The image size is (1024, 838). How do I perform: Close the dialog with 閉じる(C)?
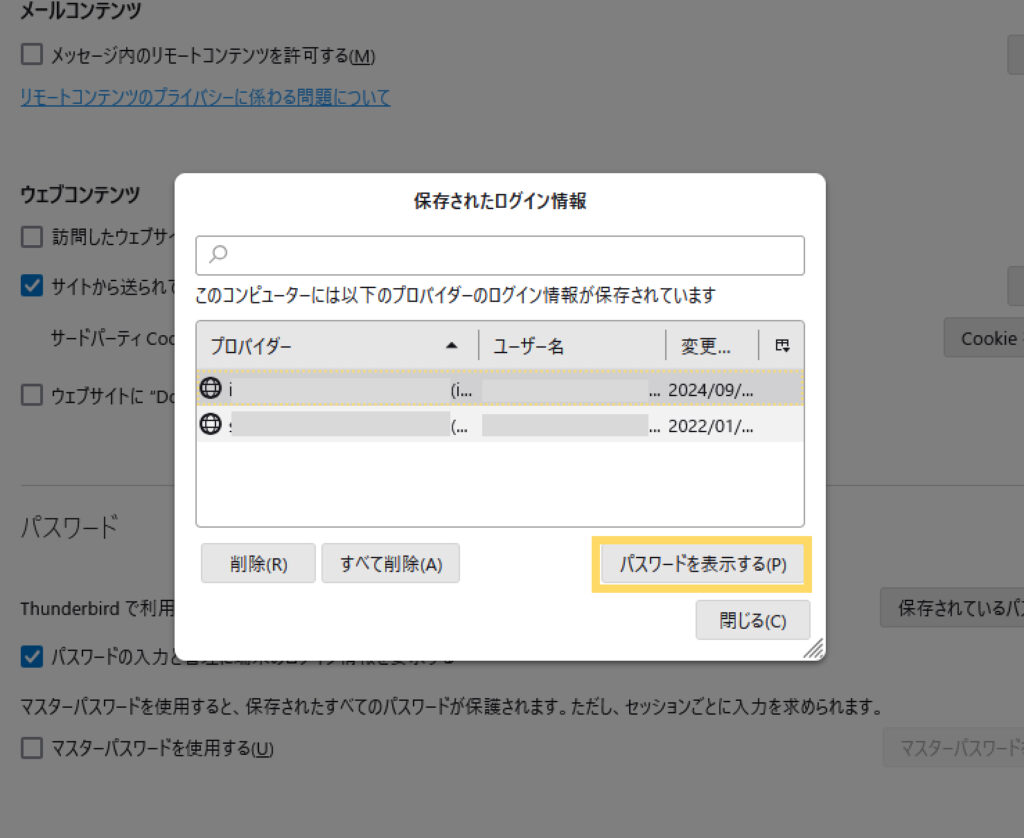click(752, 620)
